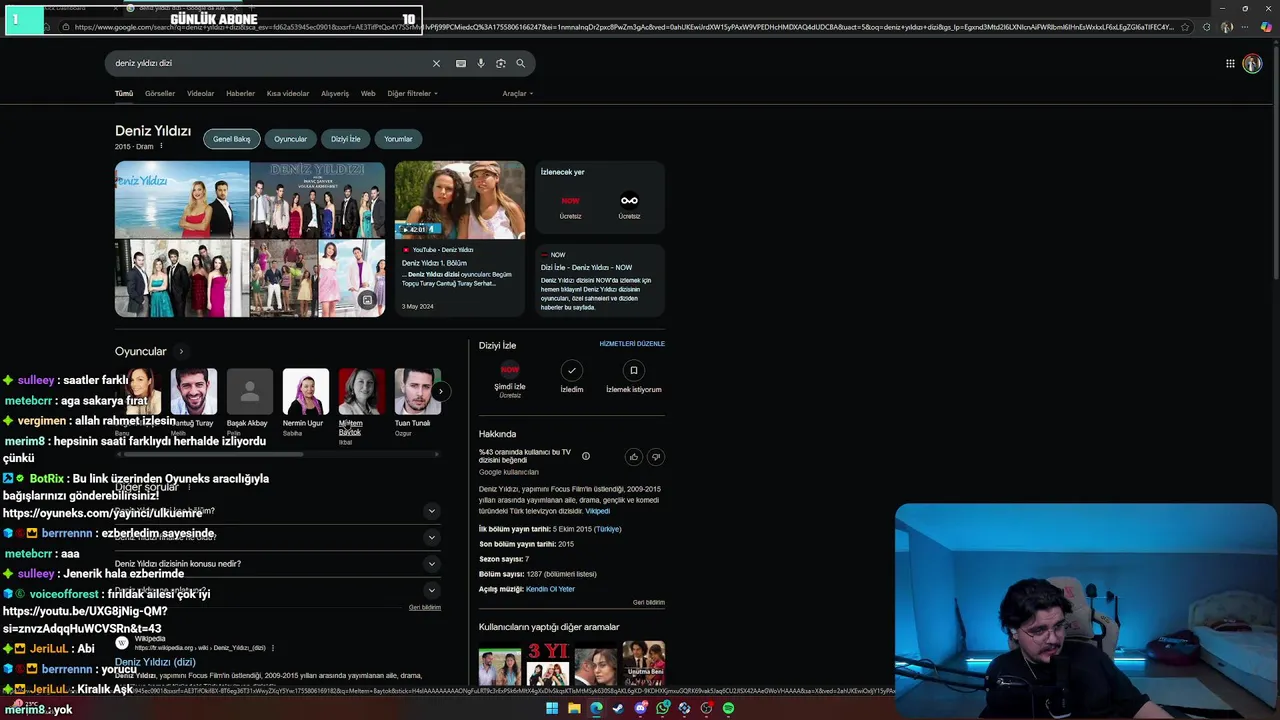1280x720 pixels.
Task: Click Deniz Yıldızı poster collage image
Action: [x=250, y=239]
